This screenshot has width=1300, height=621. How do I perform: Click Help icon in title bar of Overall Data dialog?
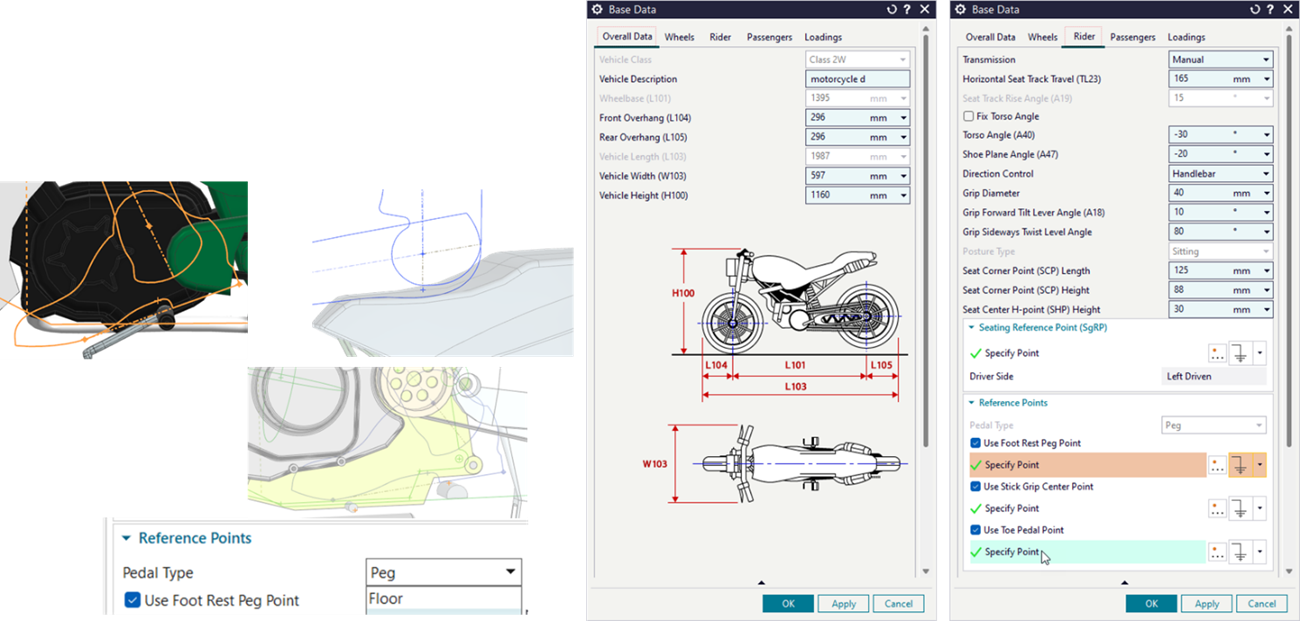tap(906, 9)
